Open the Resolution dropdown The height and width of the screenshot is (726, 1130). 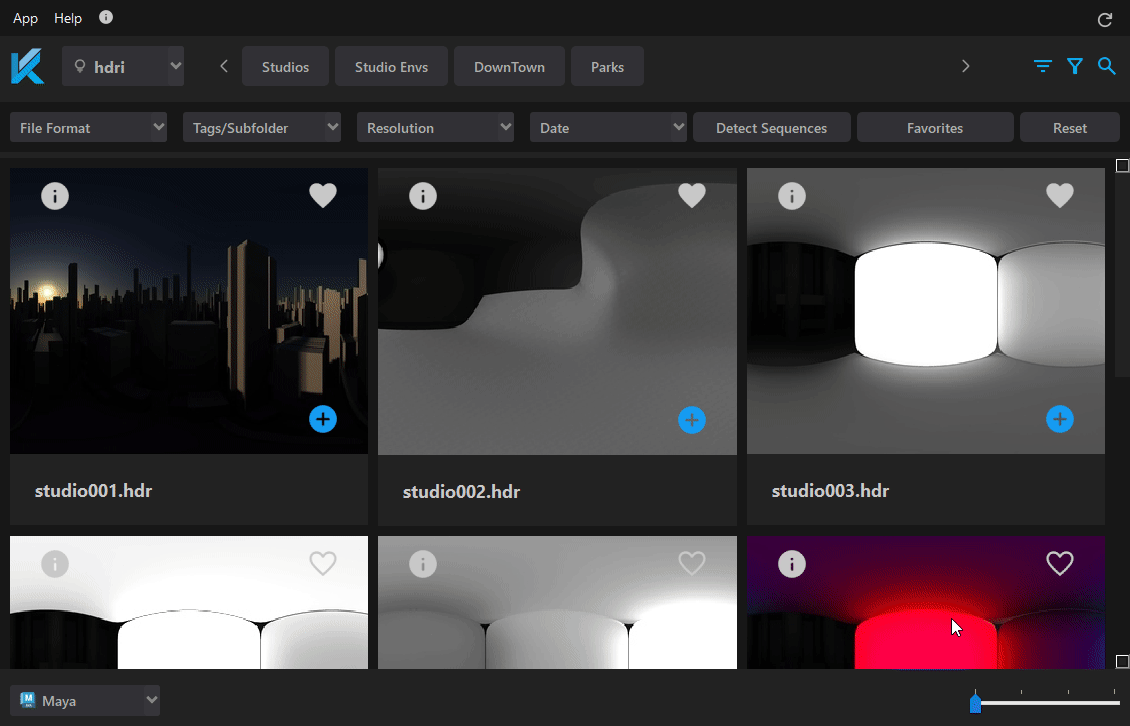point(435,128)
